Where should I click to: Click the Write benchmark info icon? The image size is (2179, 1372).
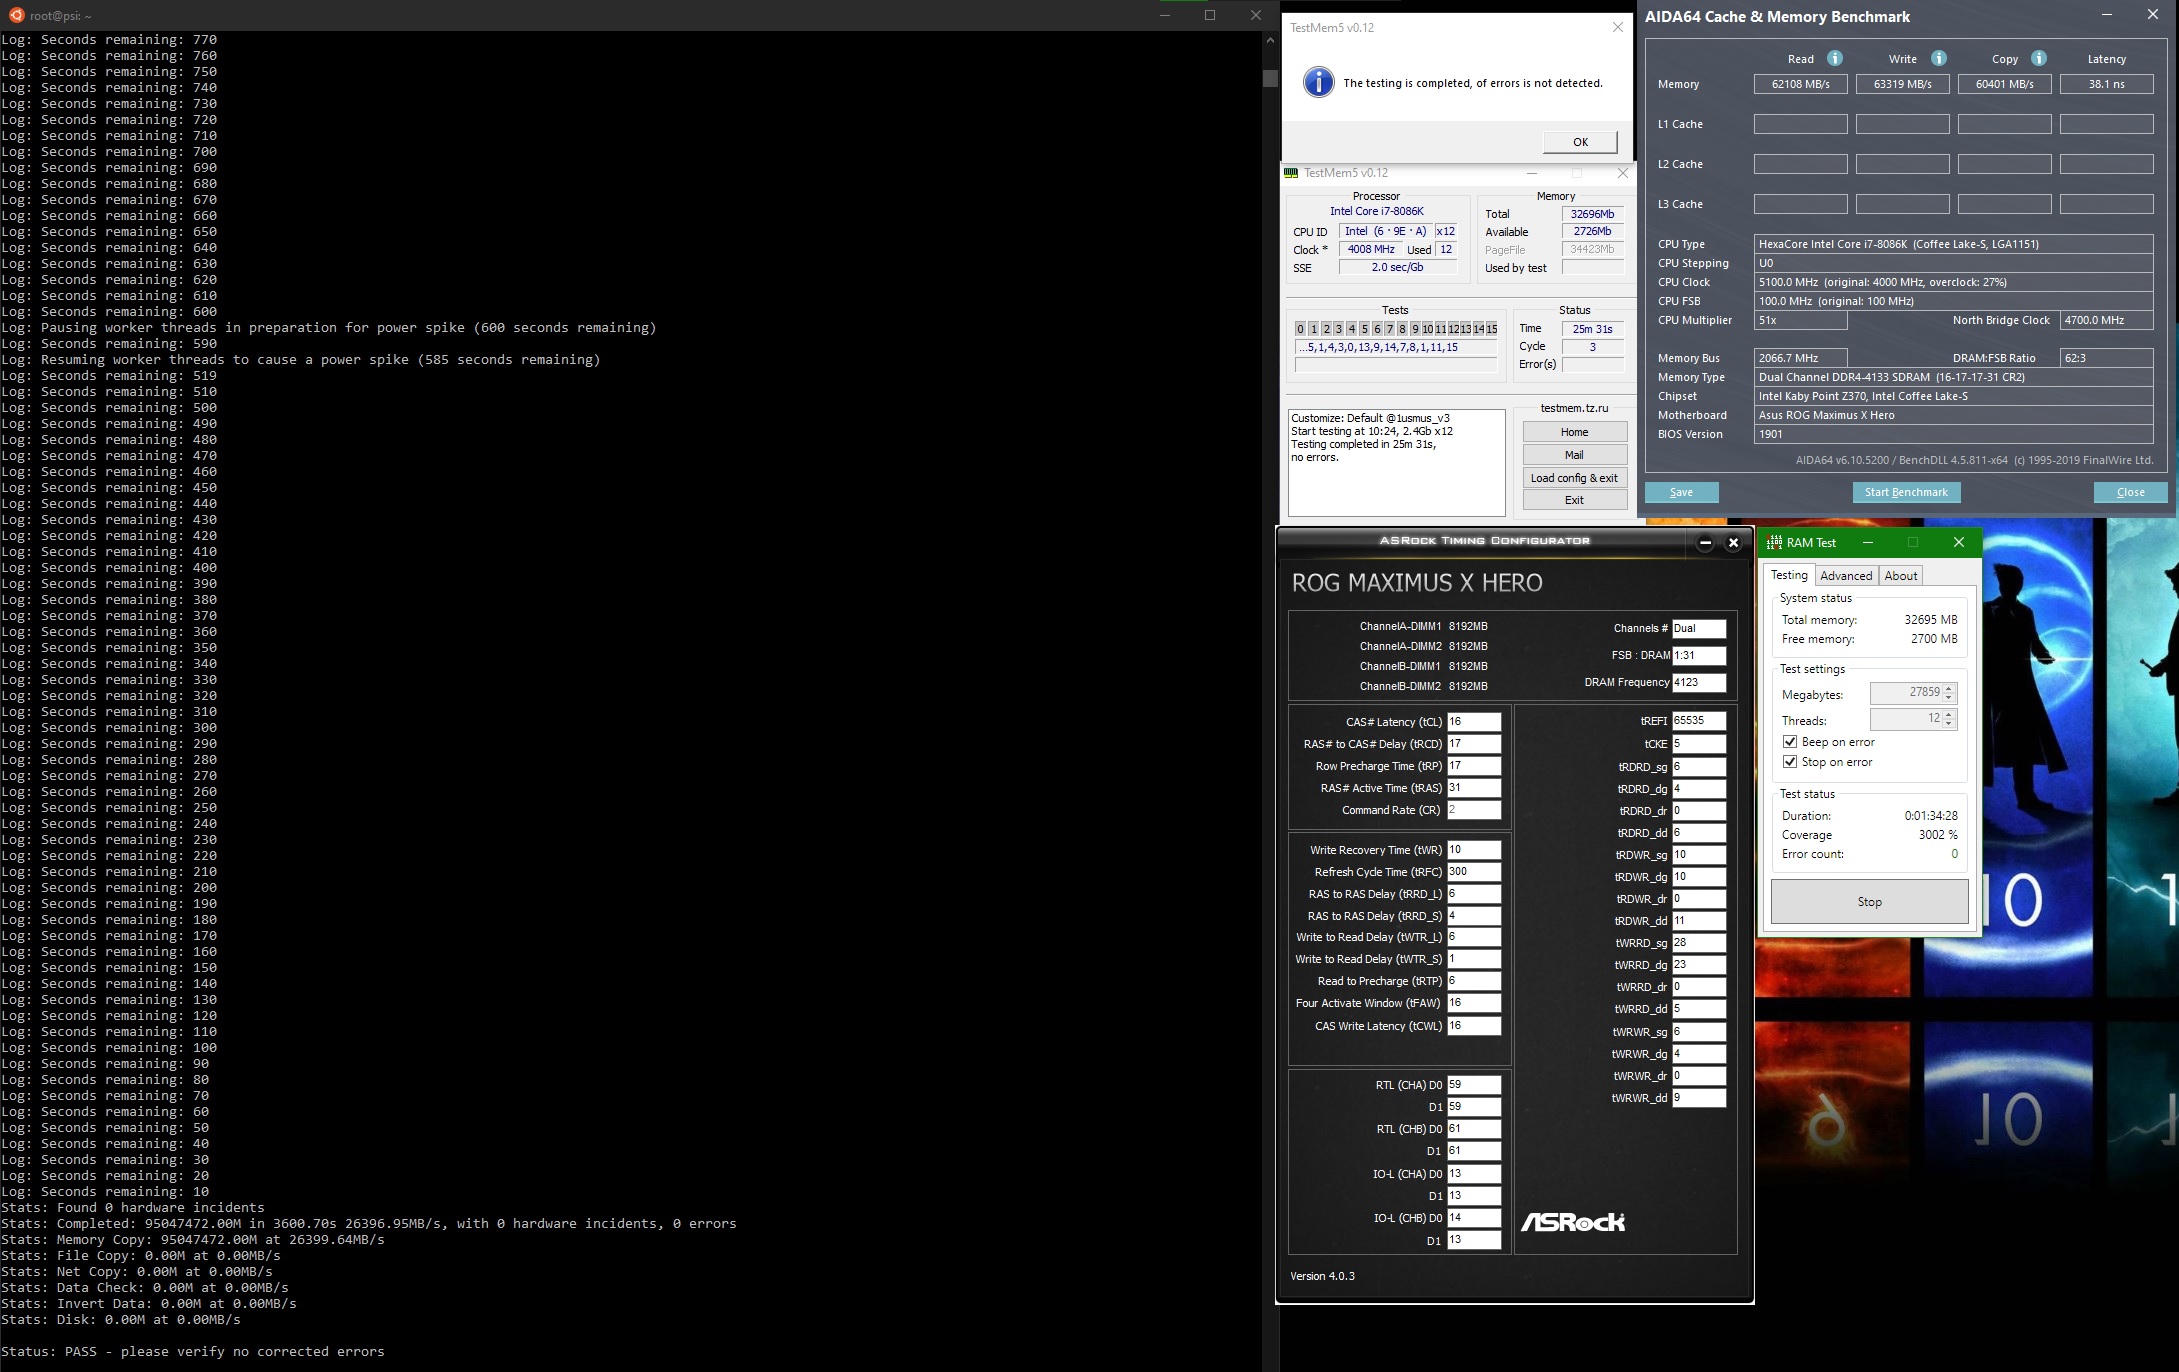click(1938, 58)
